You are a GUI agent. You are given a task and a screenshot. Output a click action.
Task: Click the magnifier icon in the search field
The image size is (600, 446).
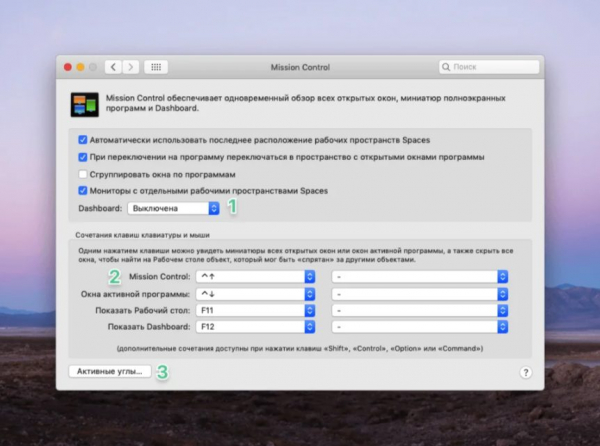pos(446,67)
